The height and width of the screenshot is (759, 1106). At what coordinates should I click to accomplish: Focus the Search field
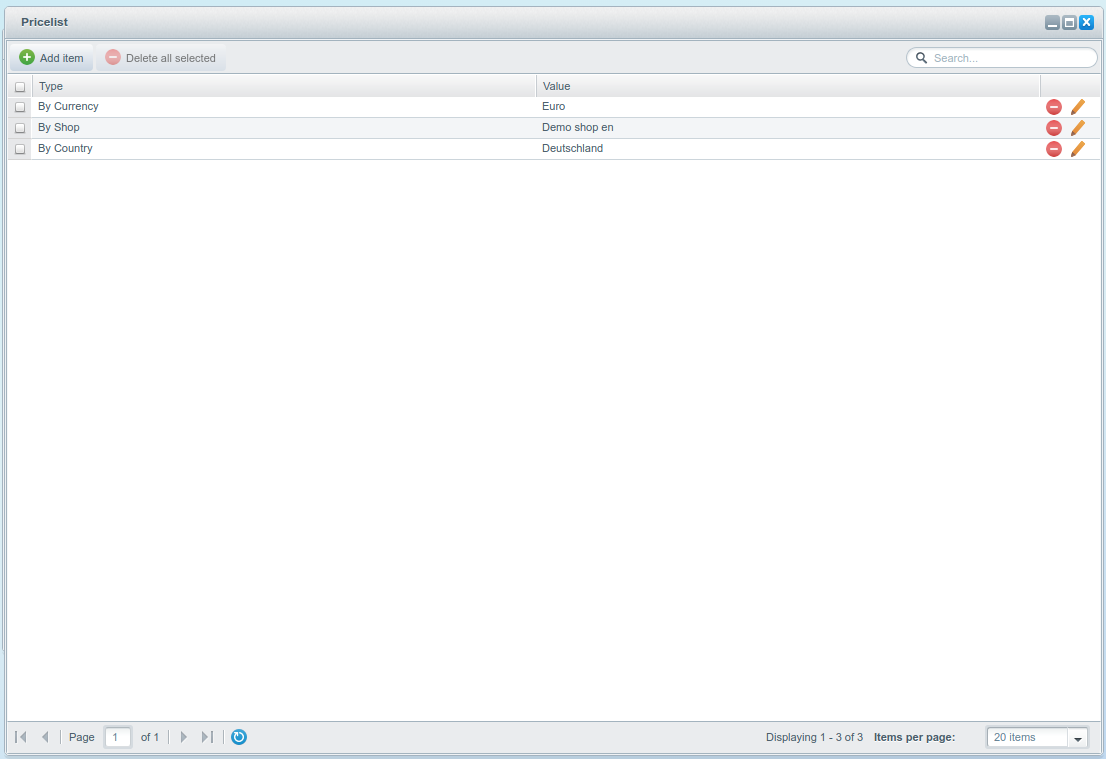click(1010, 58)
